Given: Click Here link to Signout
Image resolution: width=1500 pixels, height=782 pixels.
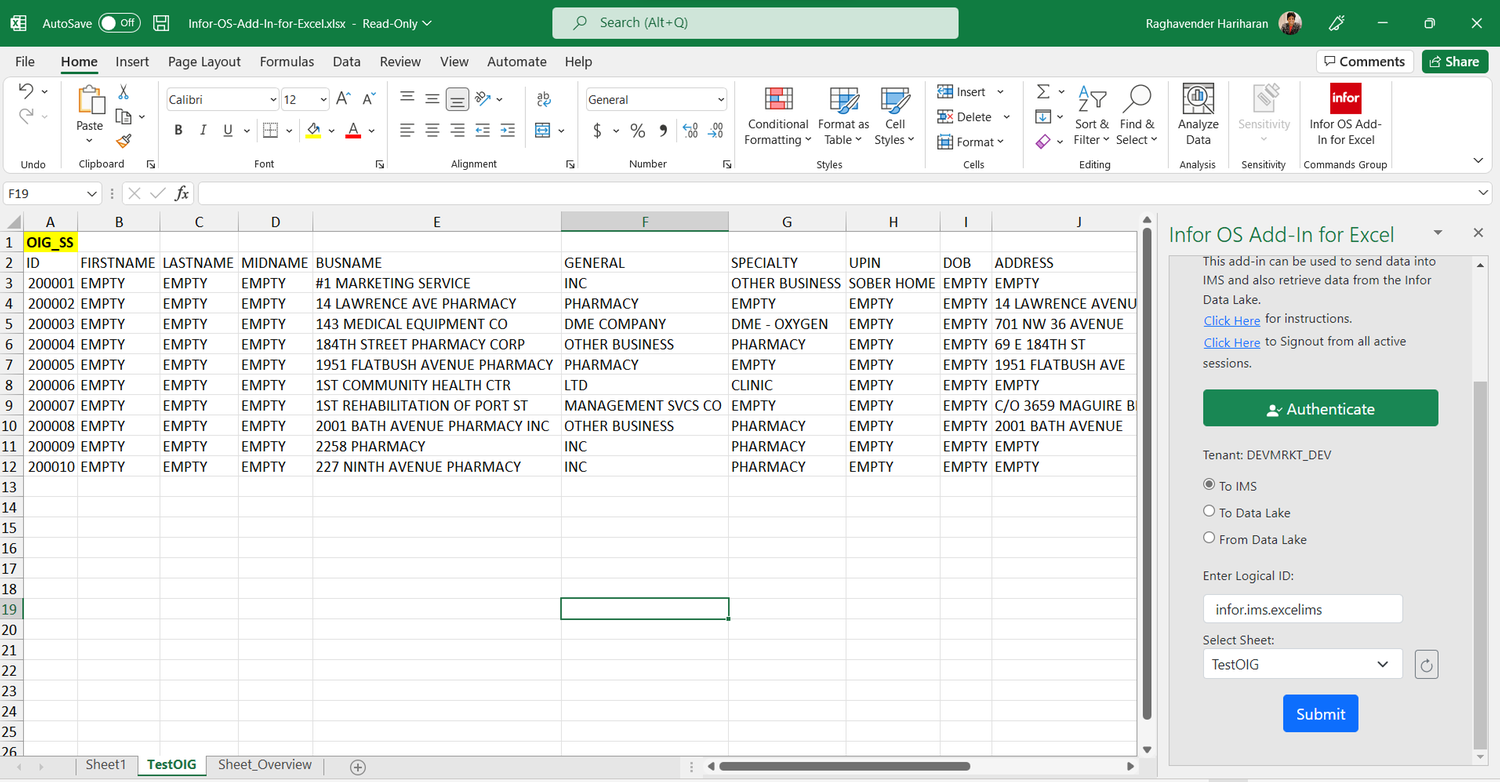Looking at the screenshot, I should [x=1231, y=342].
